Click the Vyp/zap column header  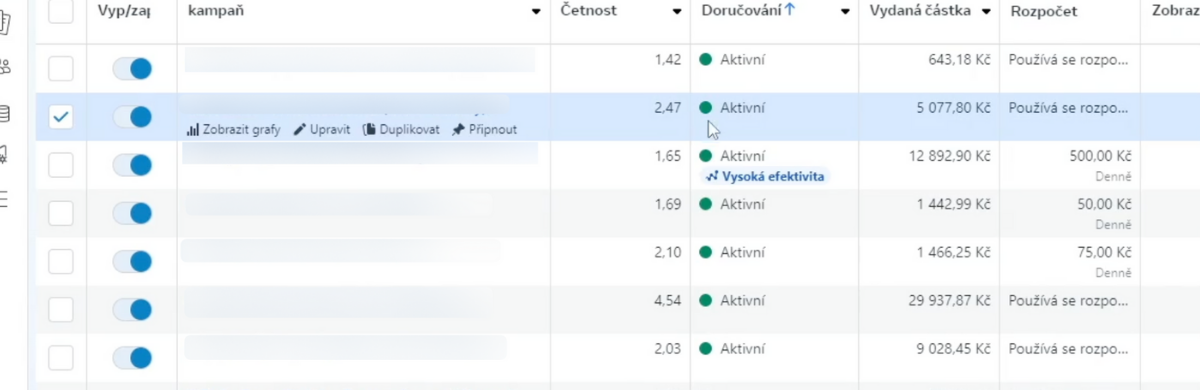coord(123,11)
